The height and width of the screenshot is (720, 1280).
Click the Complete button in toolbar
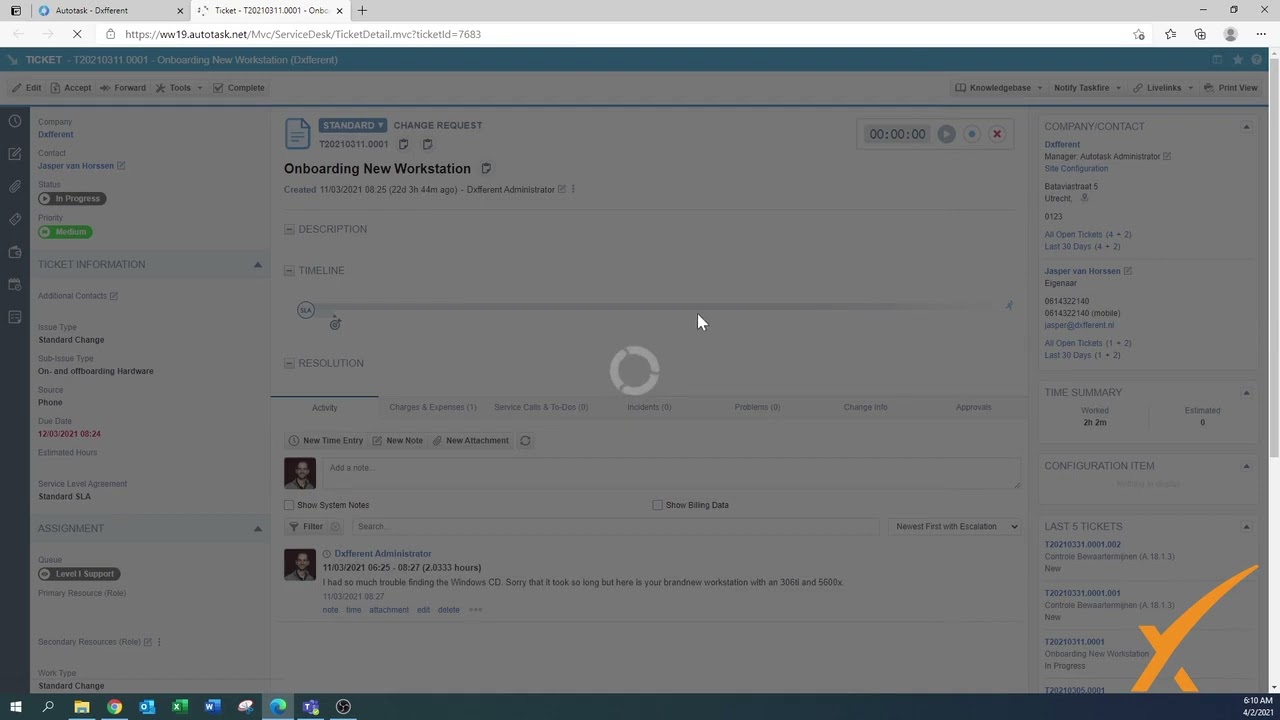[x=239, y=88]
